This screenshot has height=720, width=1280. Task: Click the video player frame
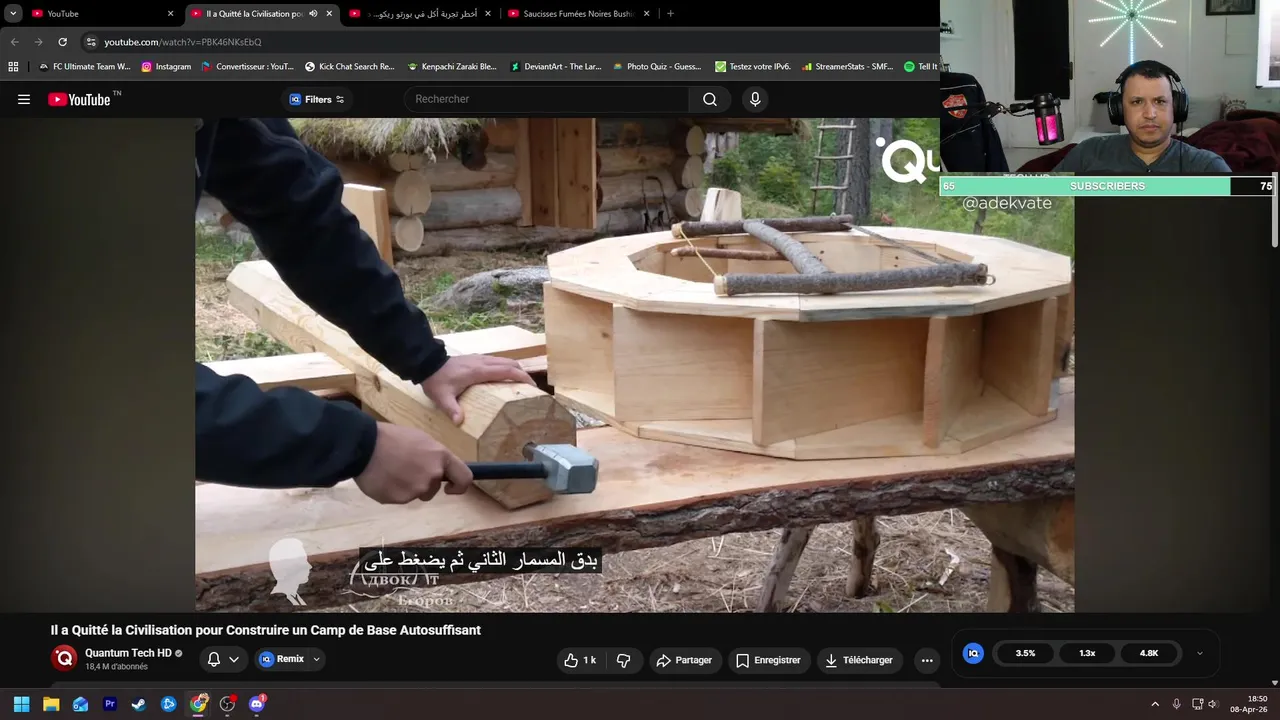click(x=634, y=365)
